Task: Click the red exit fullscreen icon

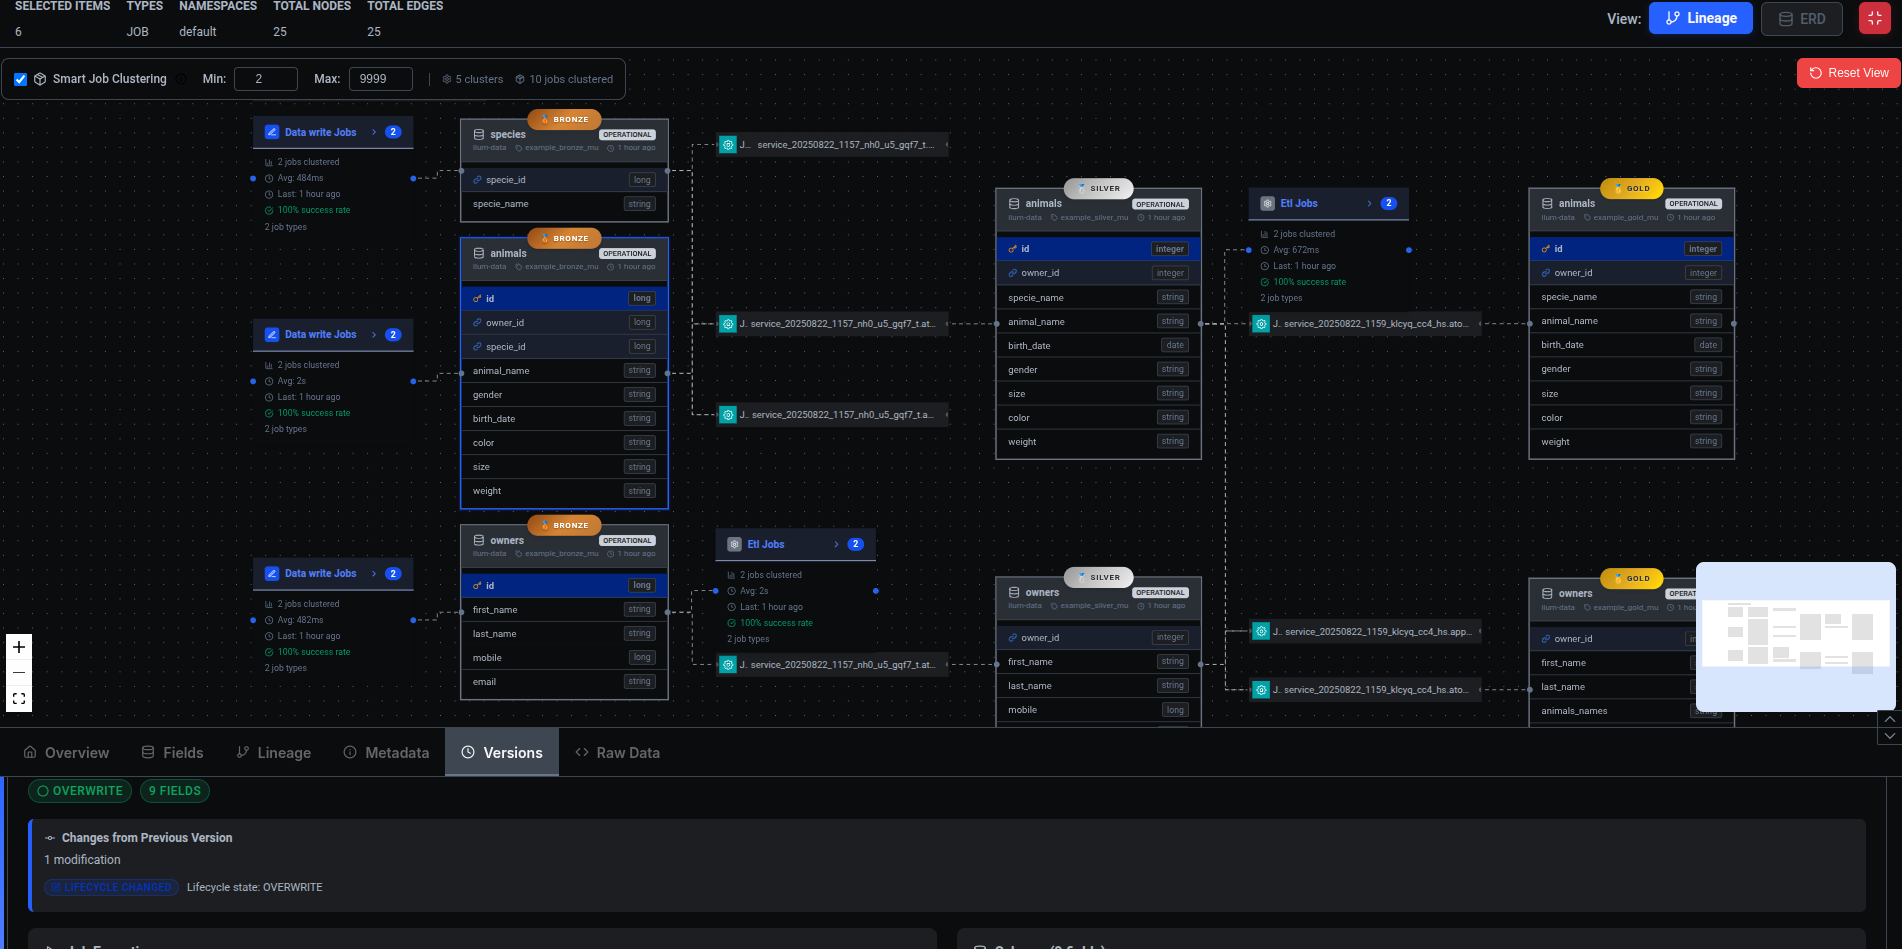Action: pyautogui.click(x=1874, y=18)
